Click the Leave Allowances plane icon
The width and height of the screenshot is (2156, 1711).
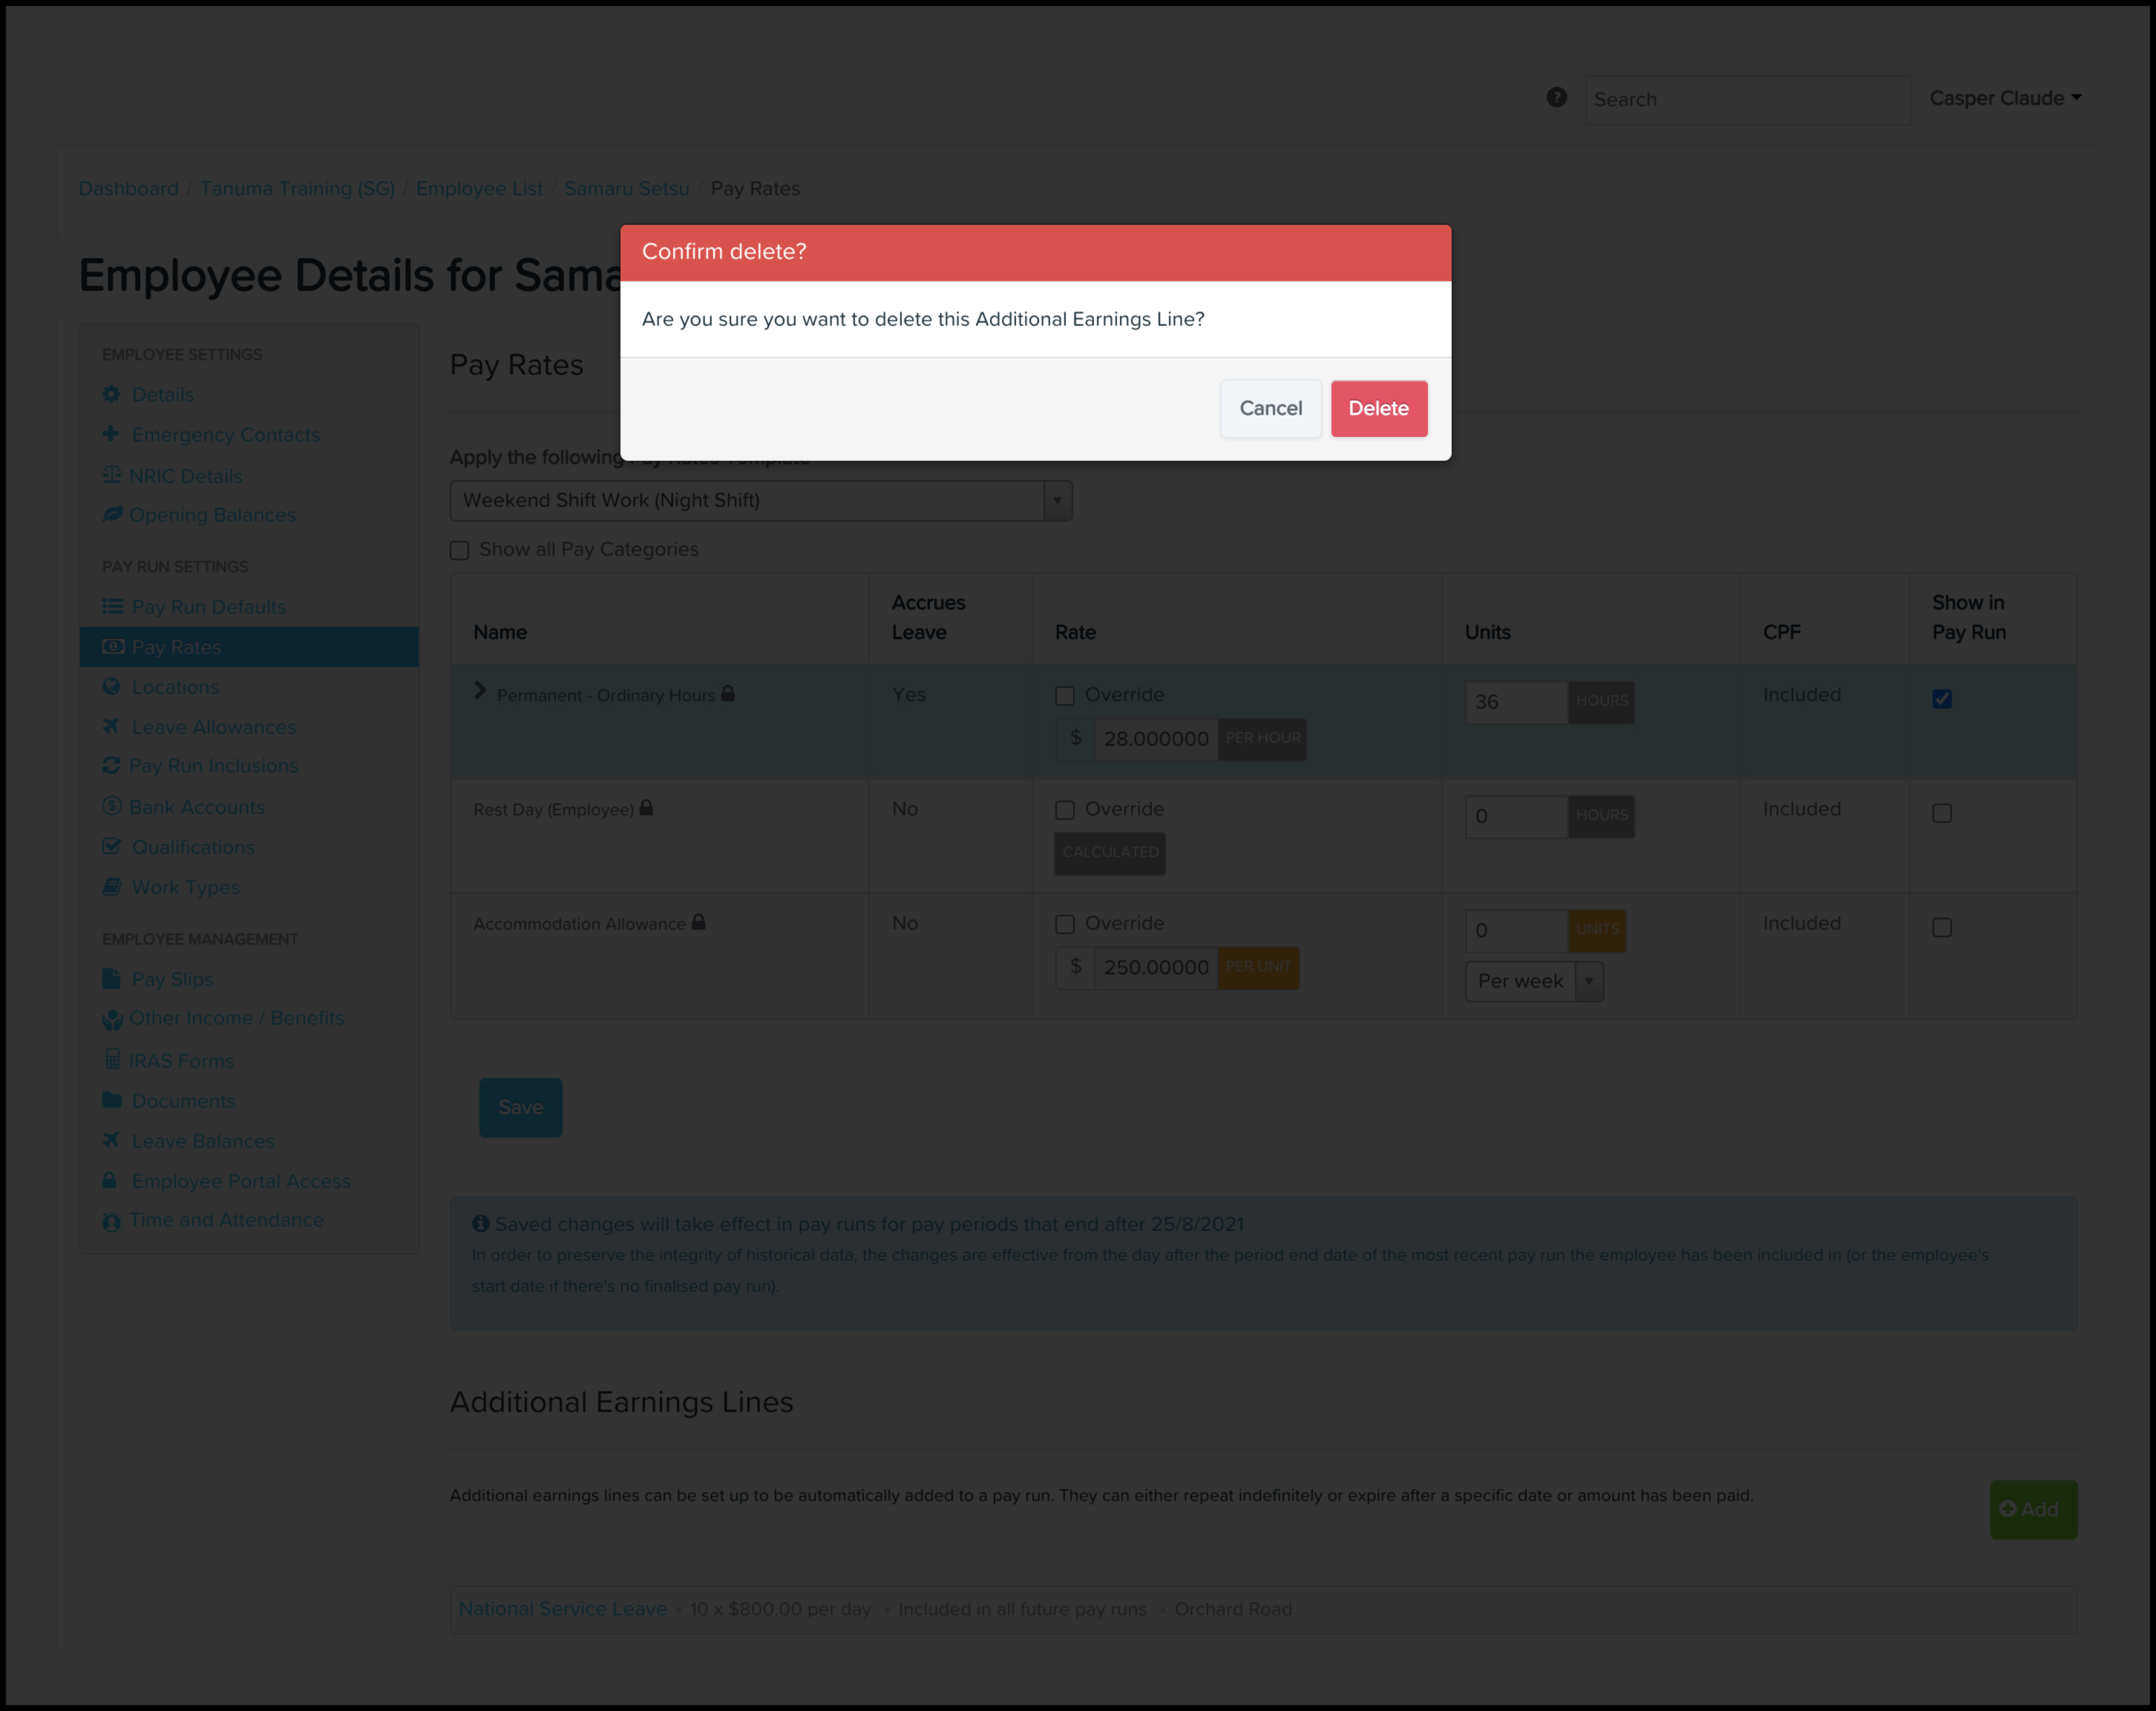111,727
